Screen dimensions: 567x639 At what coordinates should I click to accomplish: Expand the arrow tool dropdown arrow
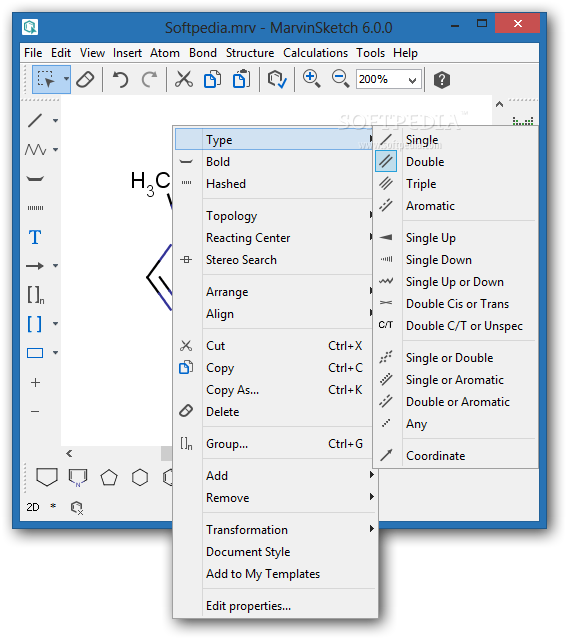55,266
